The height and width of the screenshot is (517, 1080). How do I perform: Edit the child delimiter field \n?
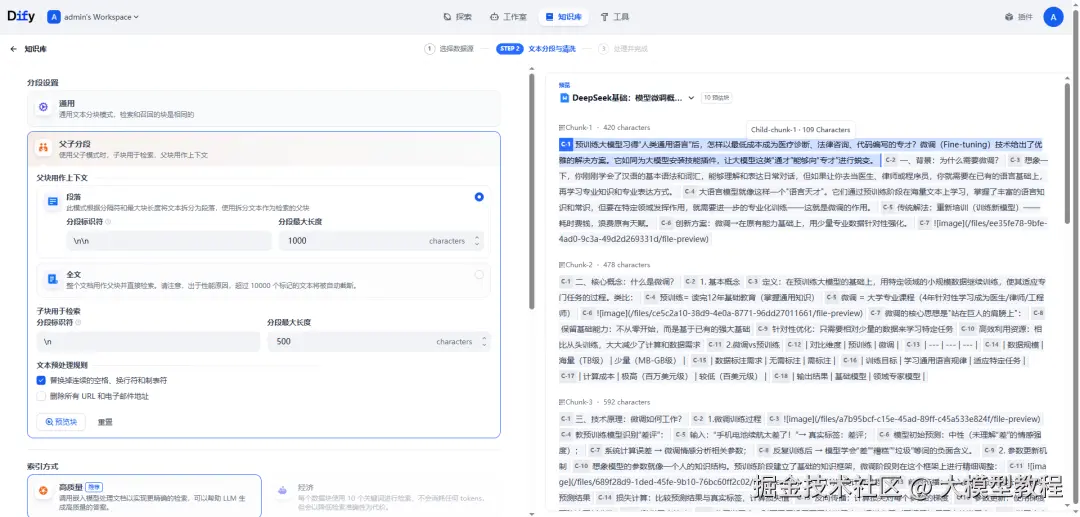pos(148,341)
